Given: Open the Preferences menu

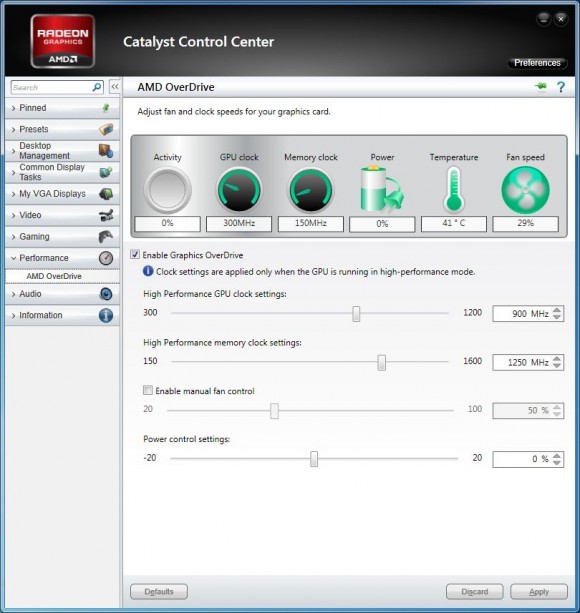Looking at the screenshot, I should pos(537,63).
